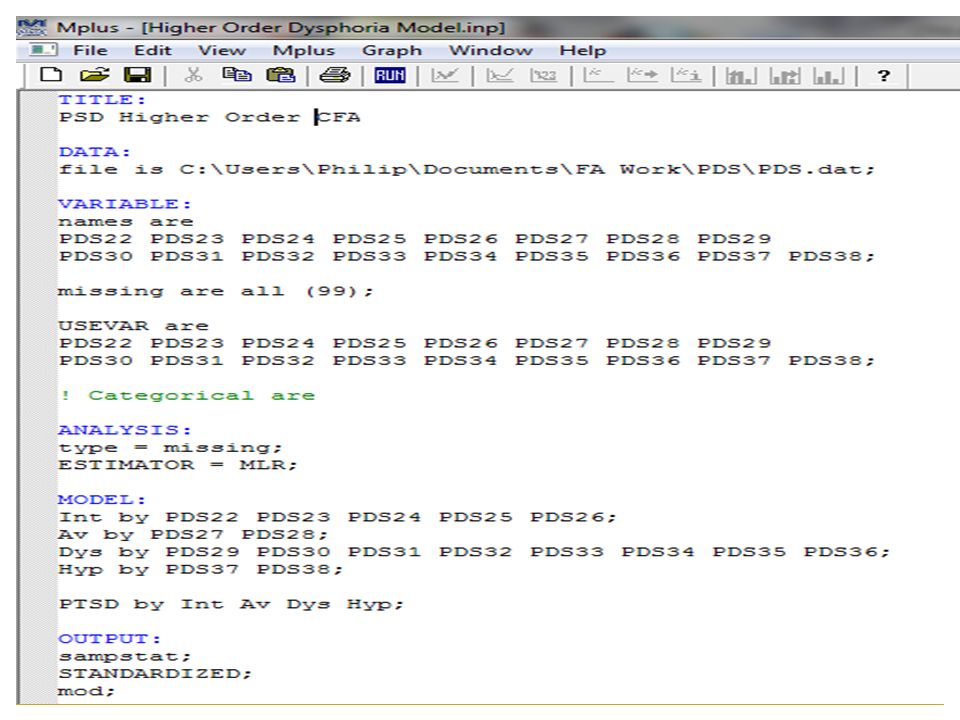
Task: Click the question mark help icon
Action: (883, 75)
